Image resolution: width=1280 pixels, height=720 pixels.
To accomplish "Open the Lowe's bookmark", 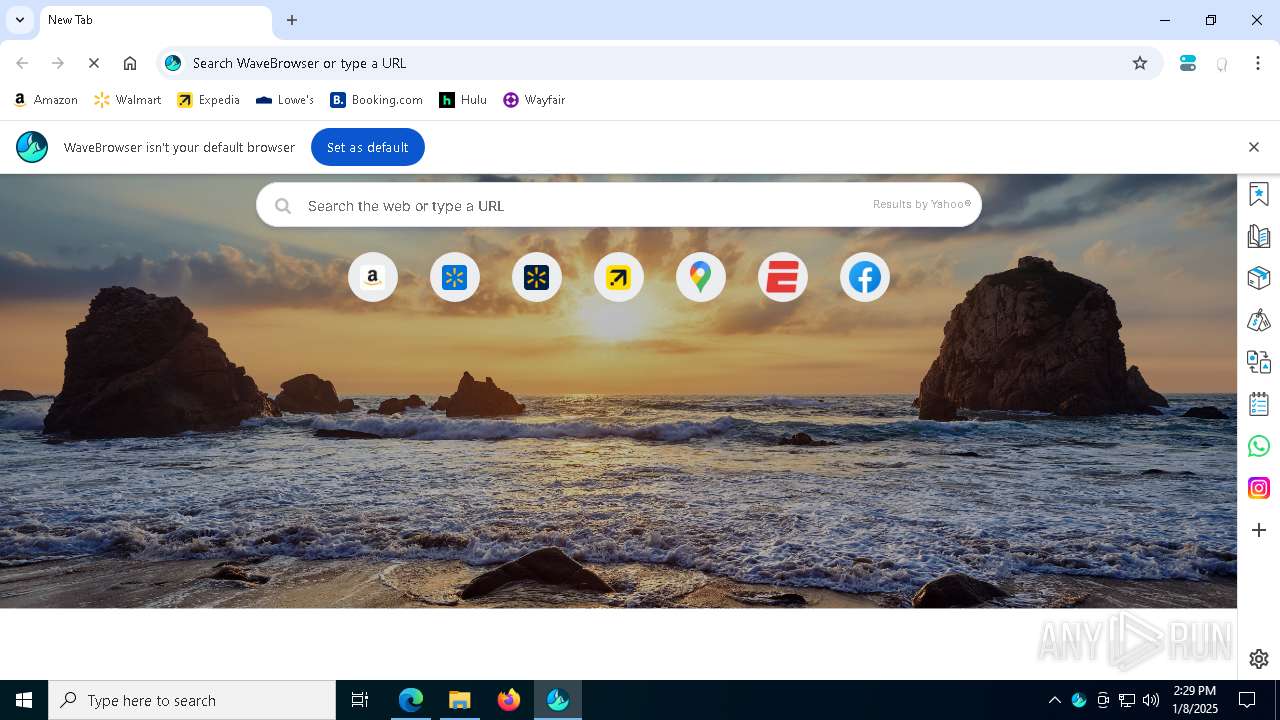I will tap(285, 100).
